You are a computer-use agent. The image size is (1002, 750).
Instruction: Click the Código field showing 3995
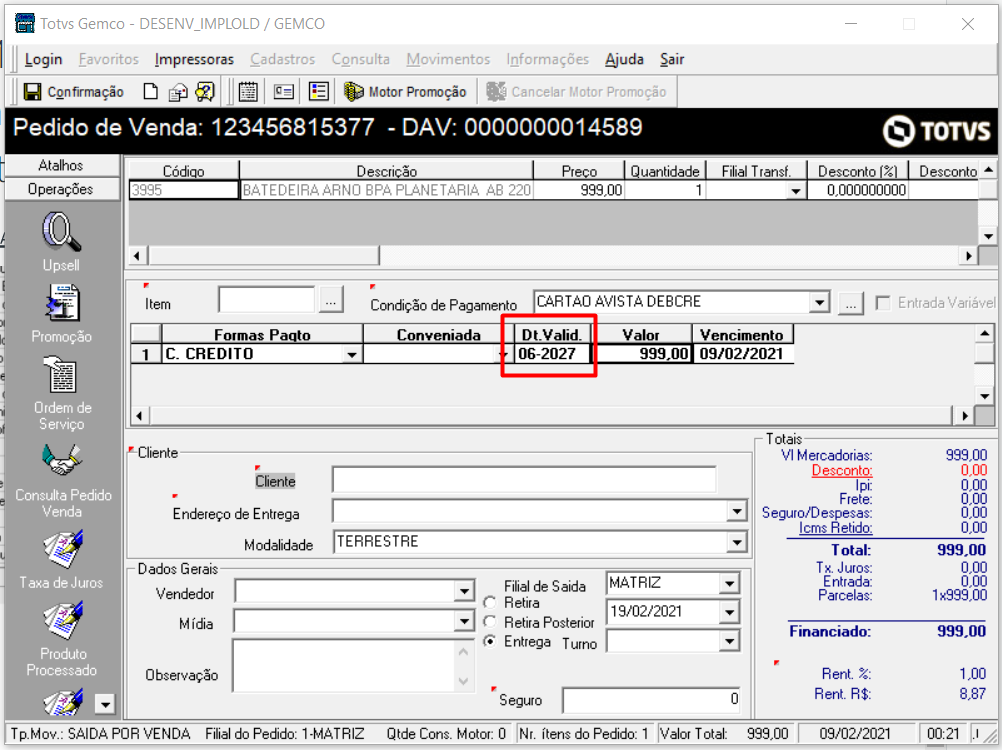183,190
